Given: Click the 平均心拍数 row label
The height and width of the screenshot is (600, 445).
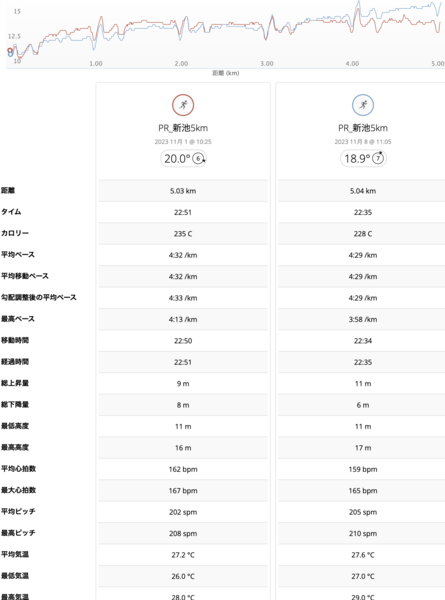Looking at the screenshot, I should click(18, 469).
